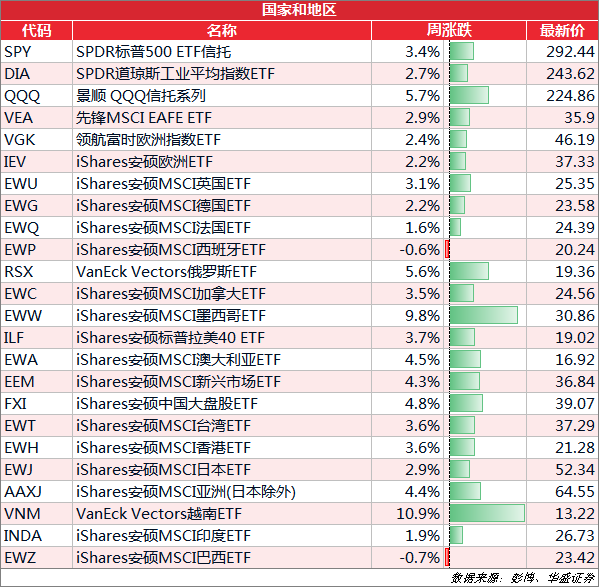This screenshot has width=600, height=588.
Task: Select iShares安硕中国大盘股ETF name cell
Action: tap(222, 404)
